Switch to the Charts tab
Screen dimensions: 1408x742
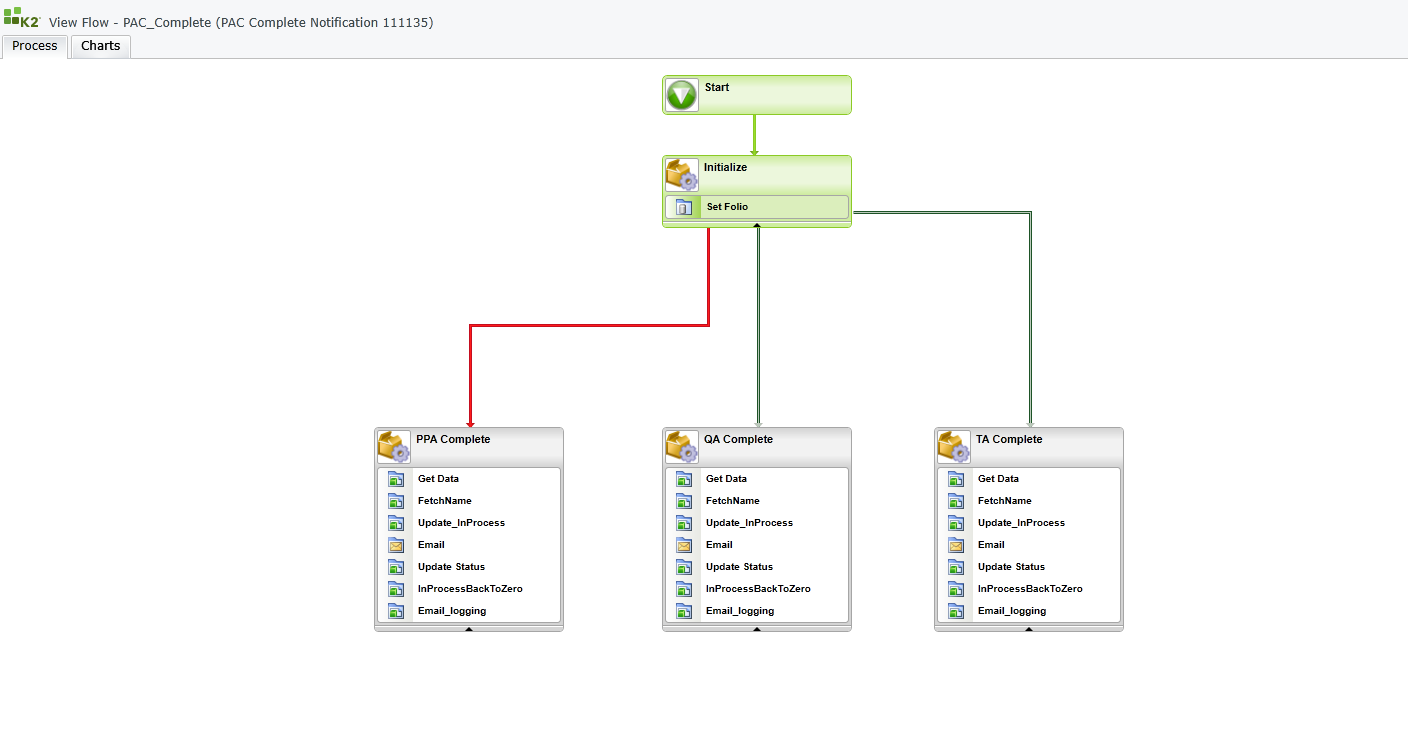[100, 46]
